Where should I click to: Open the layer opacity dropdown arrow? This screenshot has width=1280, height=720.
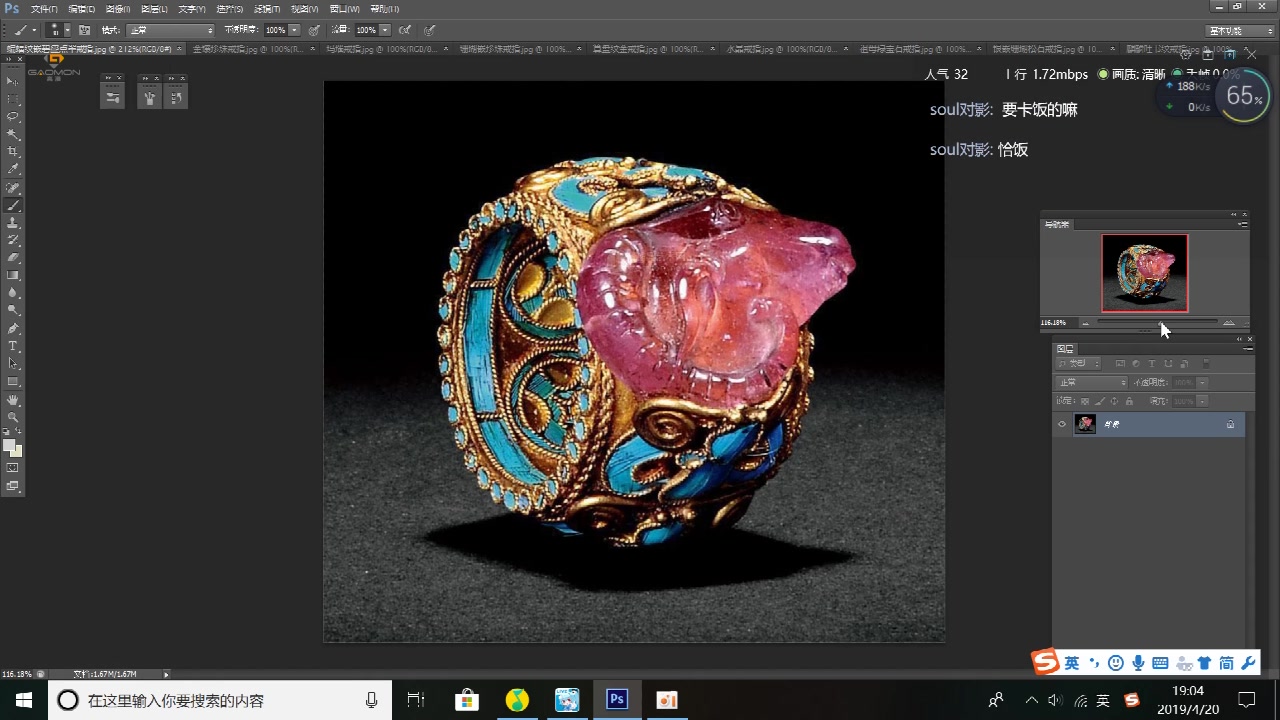1203,383
